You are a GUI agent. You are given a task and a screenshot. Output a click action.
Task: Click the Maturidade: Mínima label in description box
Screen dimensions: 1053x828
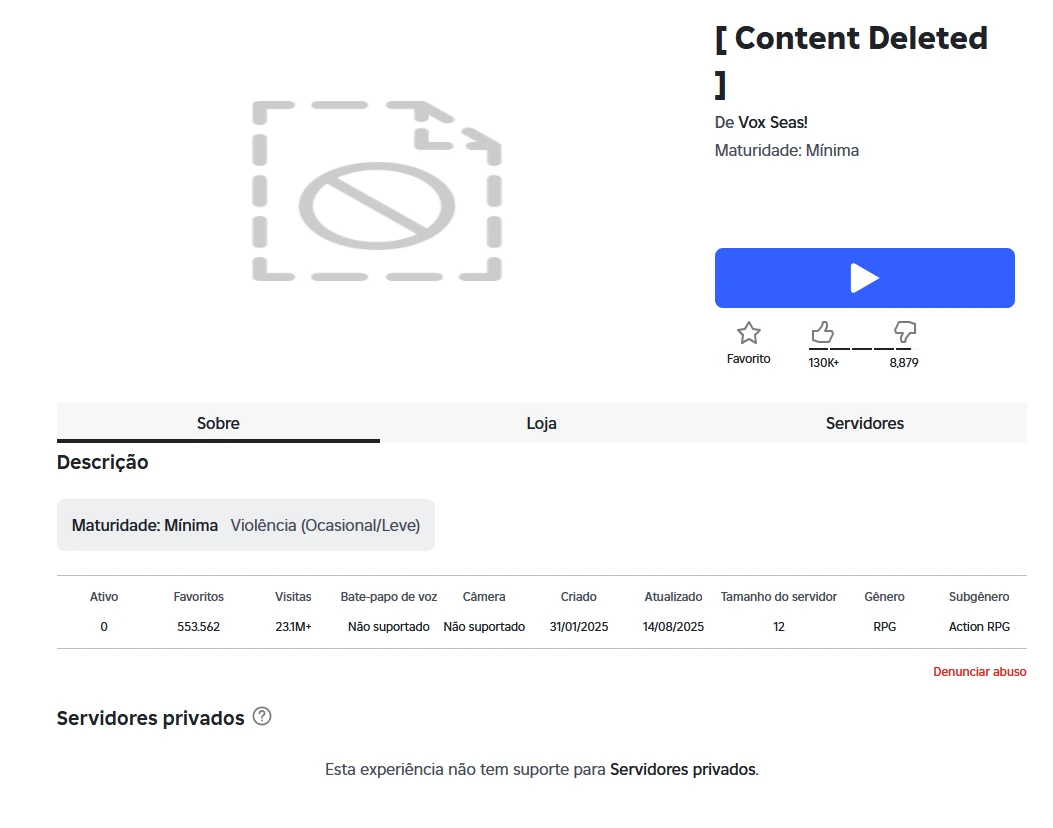pos(145,525)
